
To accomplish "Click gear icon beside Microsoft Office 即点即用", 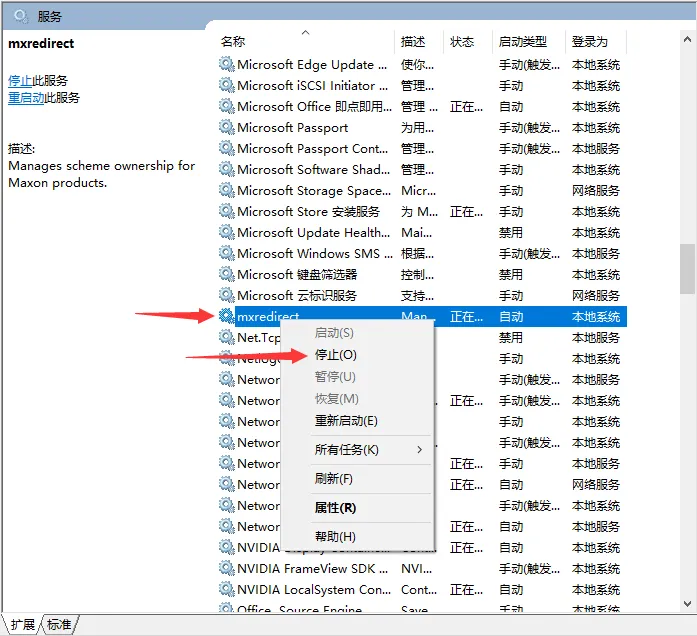I will 227,107.
